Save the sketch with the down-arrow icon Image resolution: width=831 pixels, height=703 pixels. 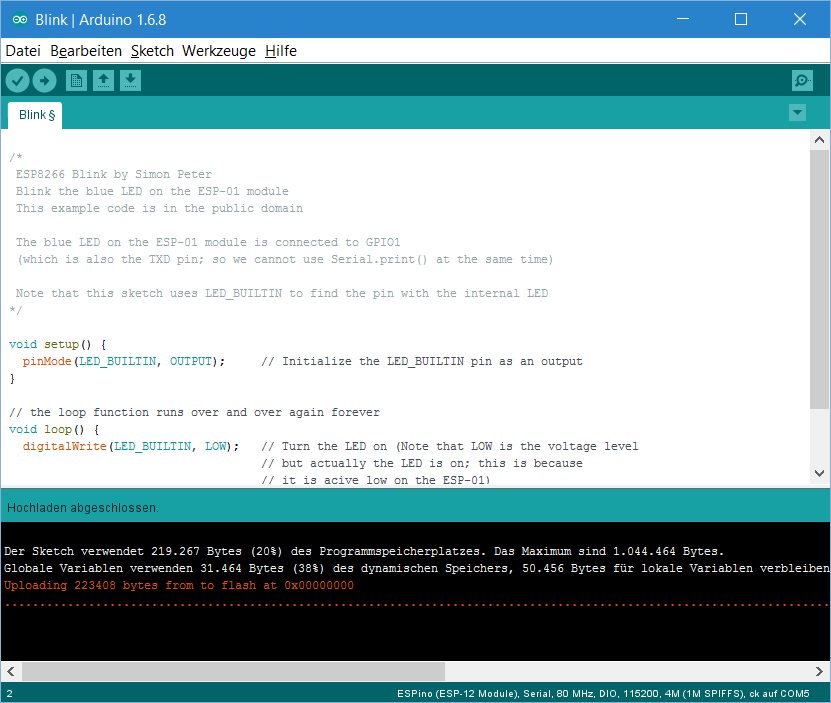tap(130, 81)
